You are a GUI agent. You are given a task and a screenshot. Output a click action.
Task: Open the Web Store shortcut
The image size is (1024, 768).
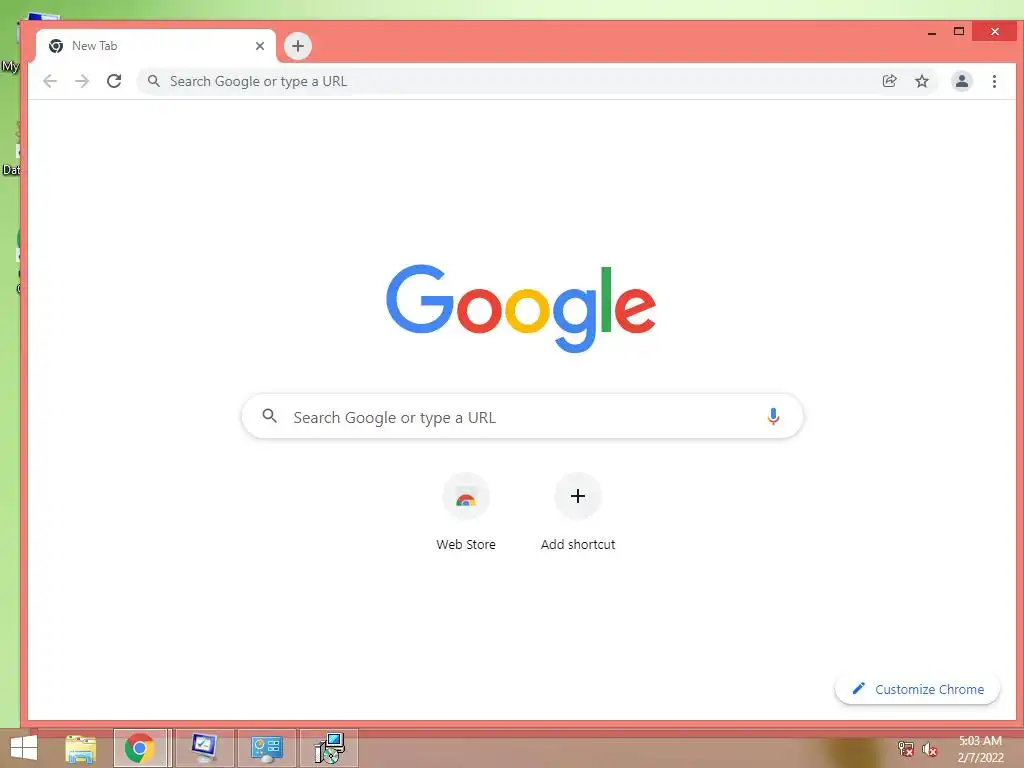466,512
